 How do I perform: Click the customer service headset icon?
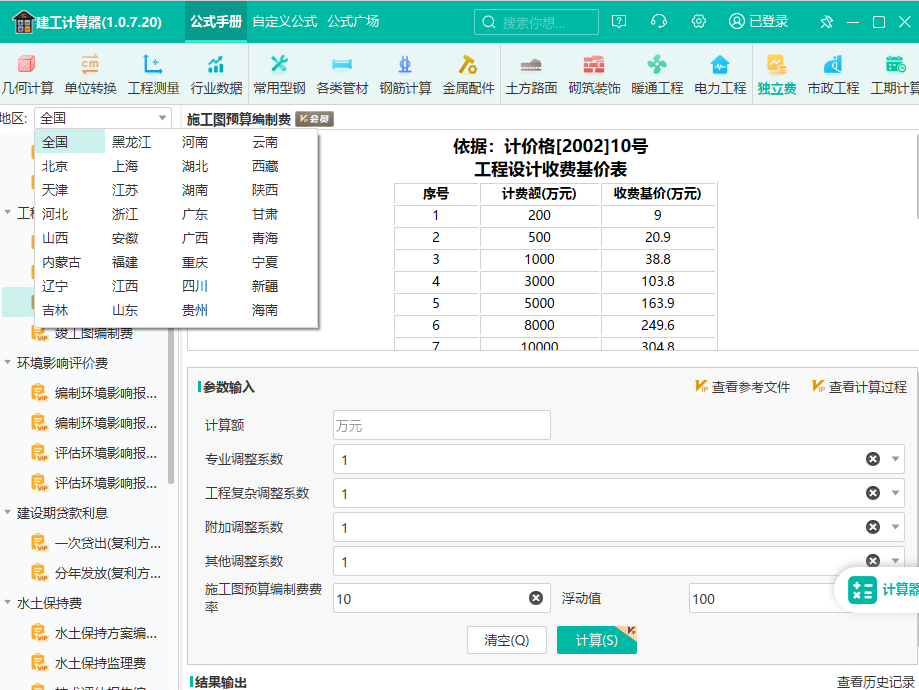tap(659, 22)
